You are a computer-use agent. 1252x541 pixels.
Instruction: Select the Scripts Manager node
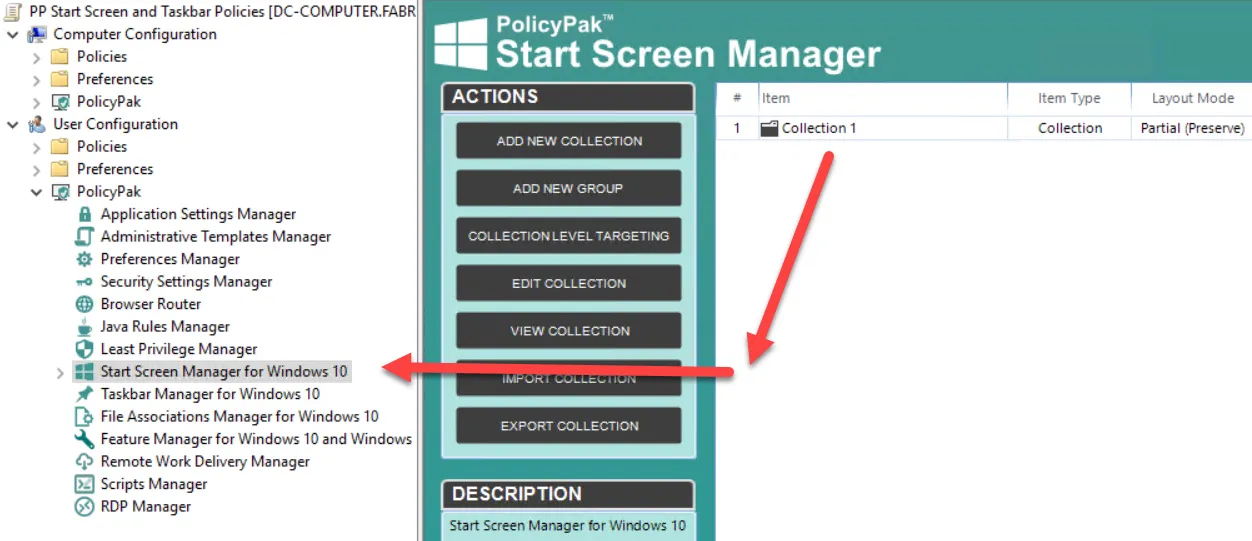pos(154,484)
